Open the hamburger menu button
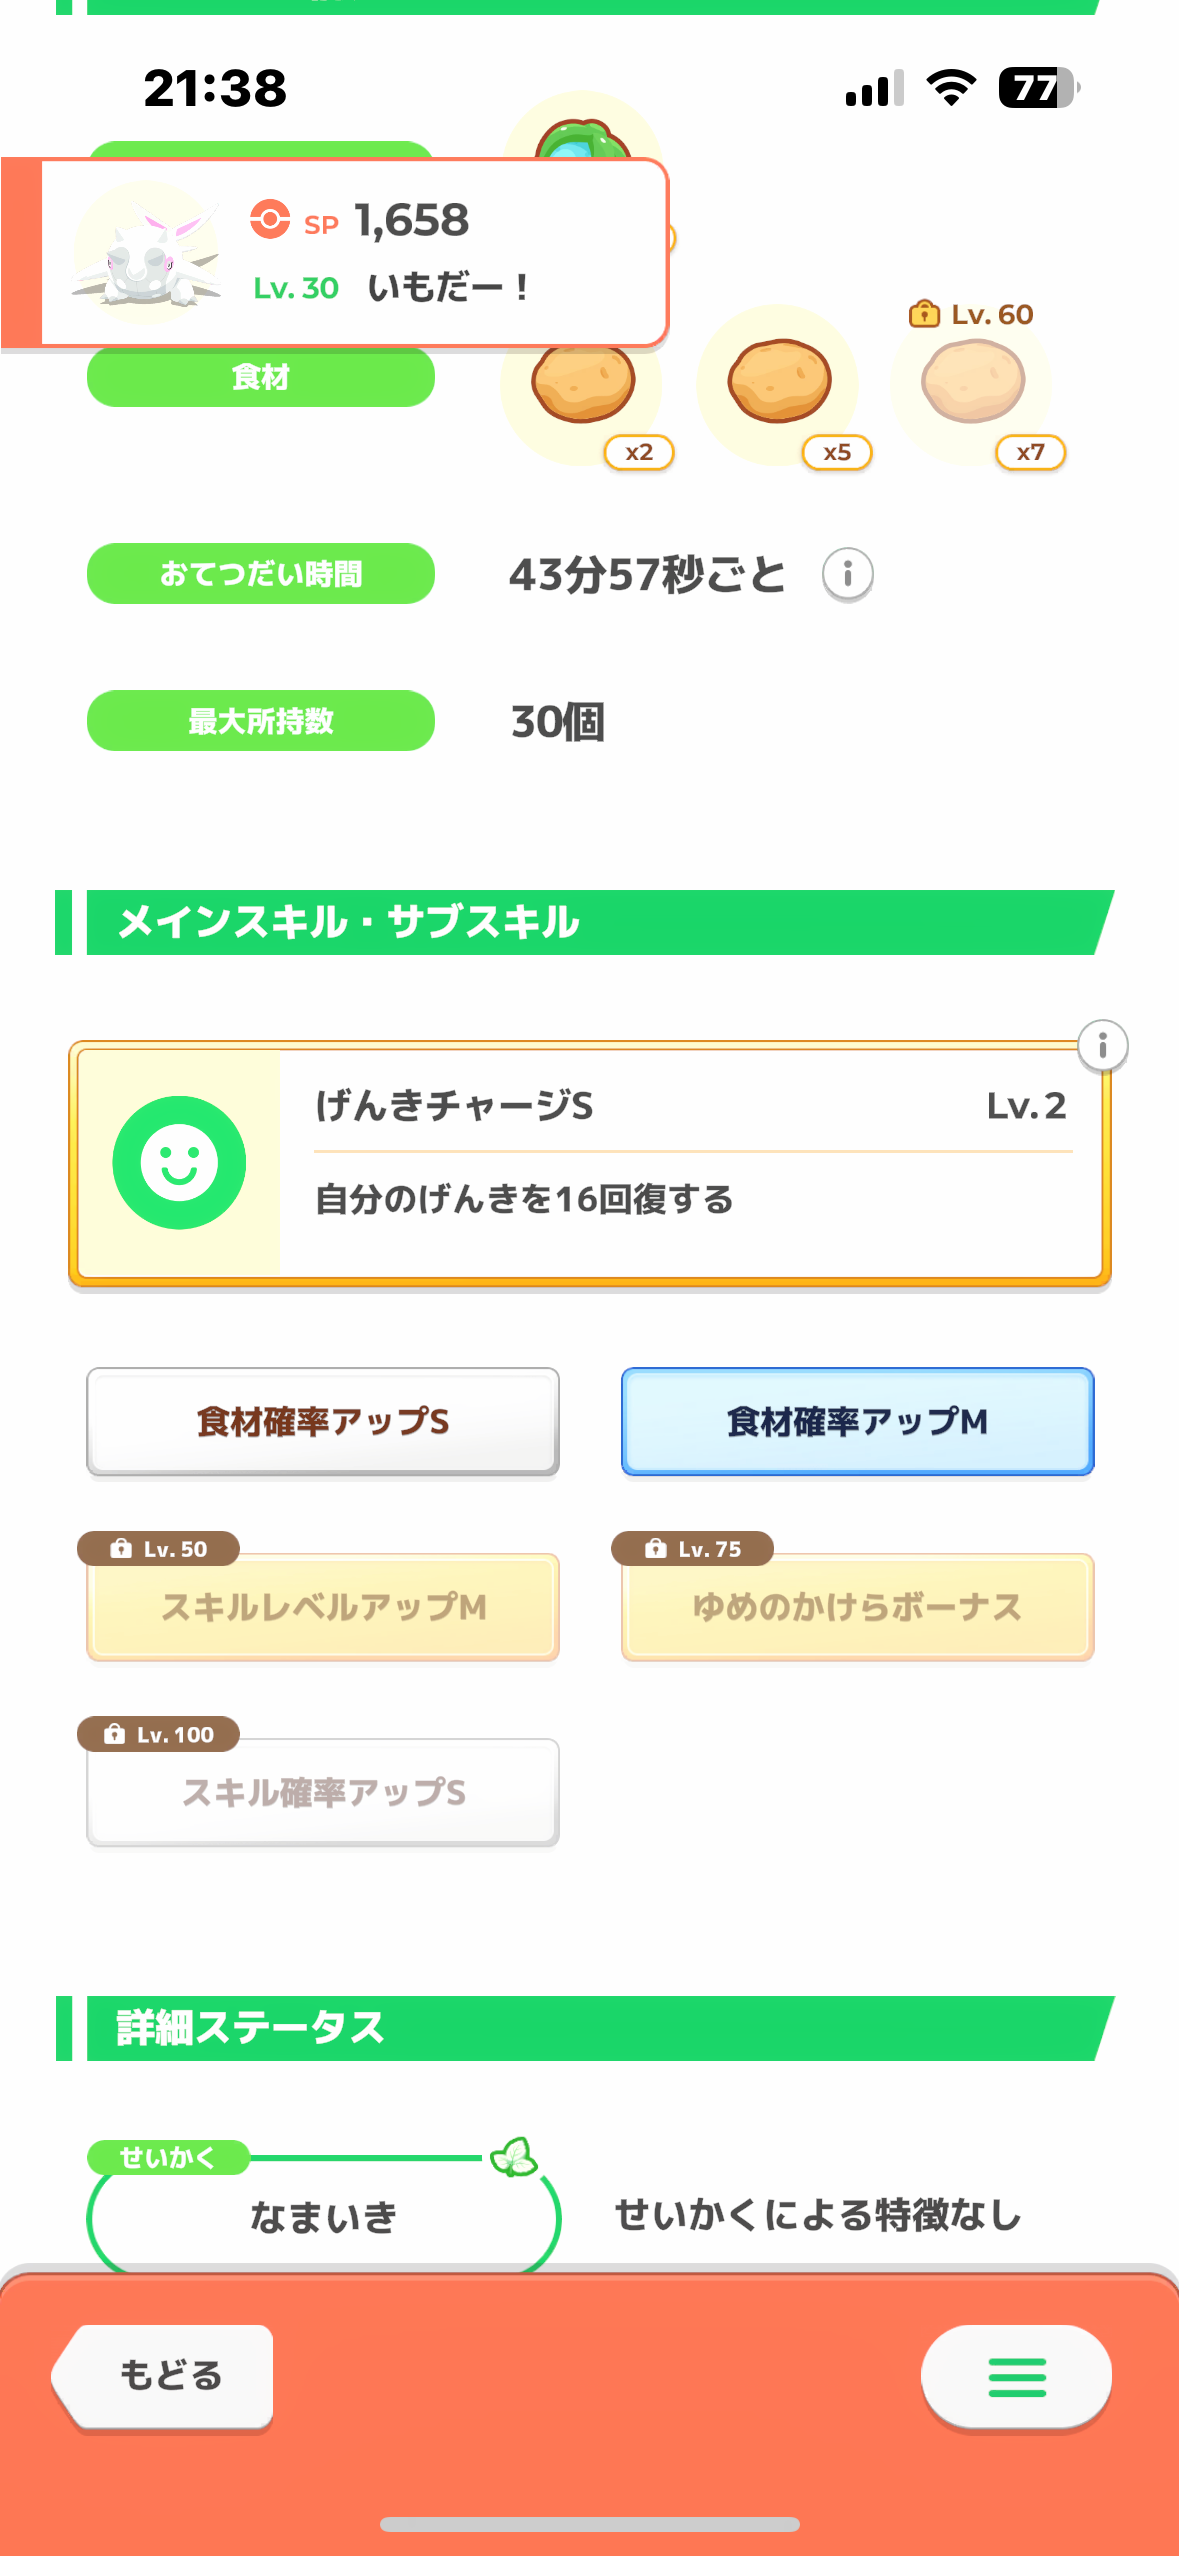Image resolution: width=1179 pixels, height=2556 pixels. pyautogui.click(x=1016, y=2376)
